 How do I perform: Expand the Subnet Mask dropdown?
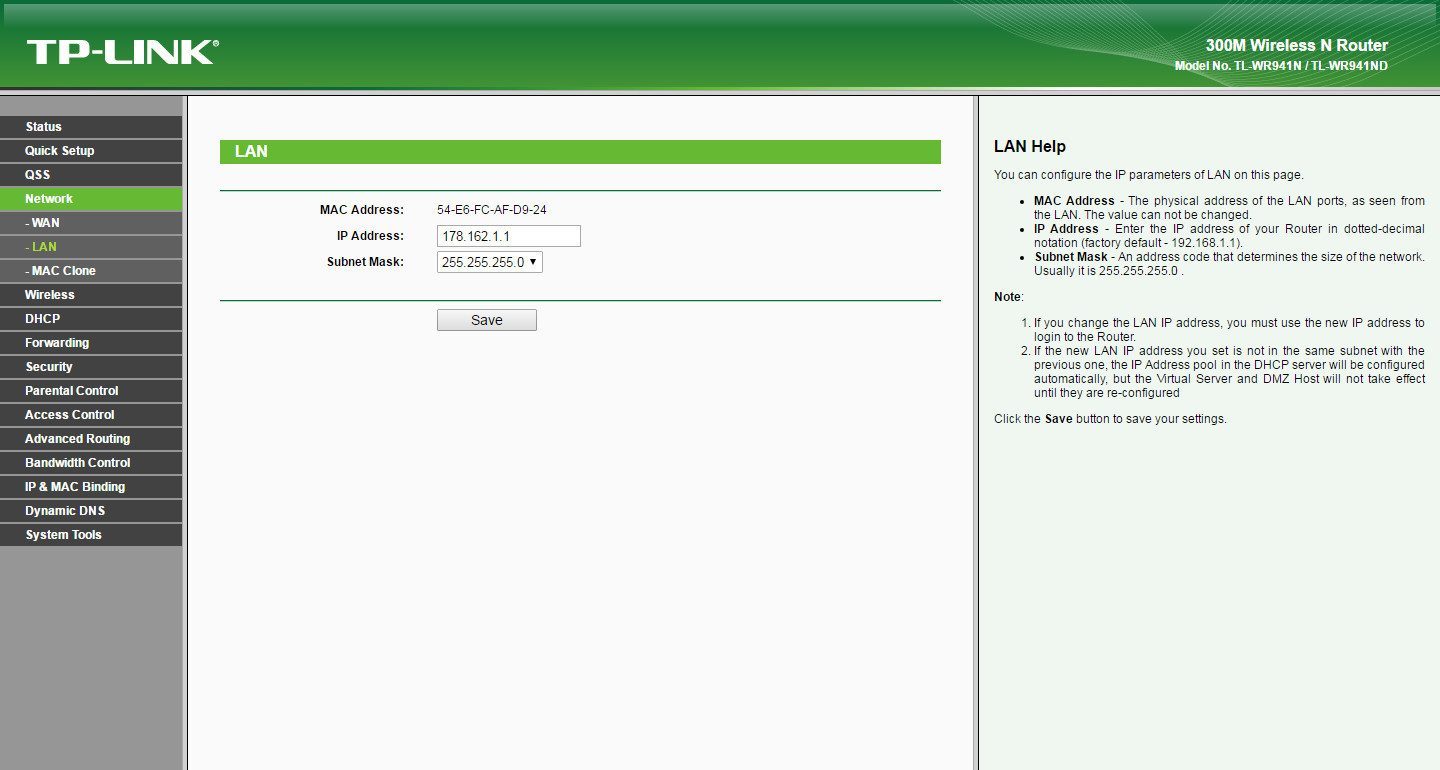tap(490, 262)
